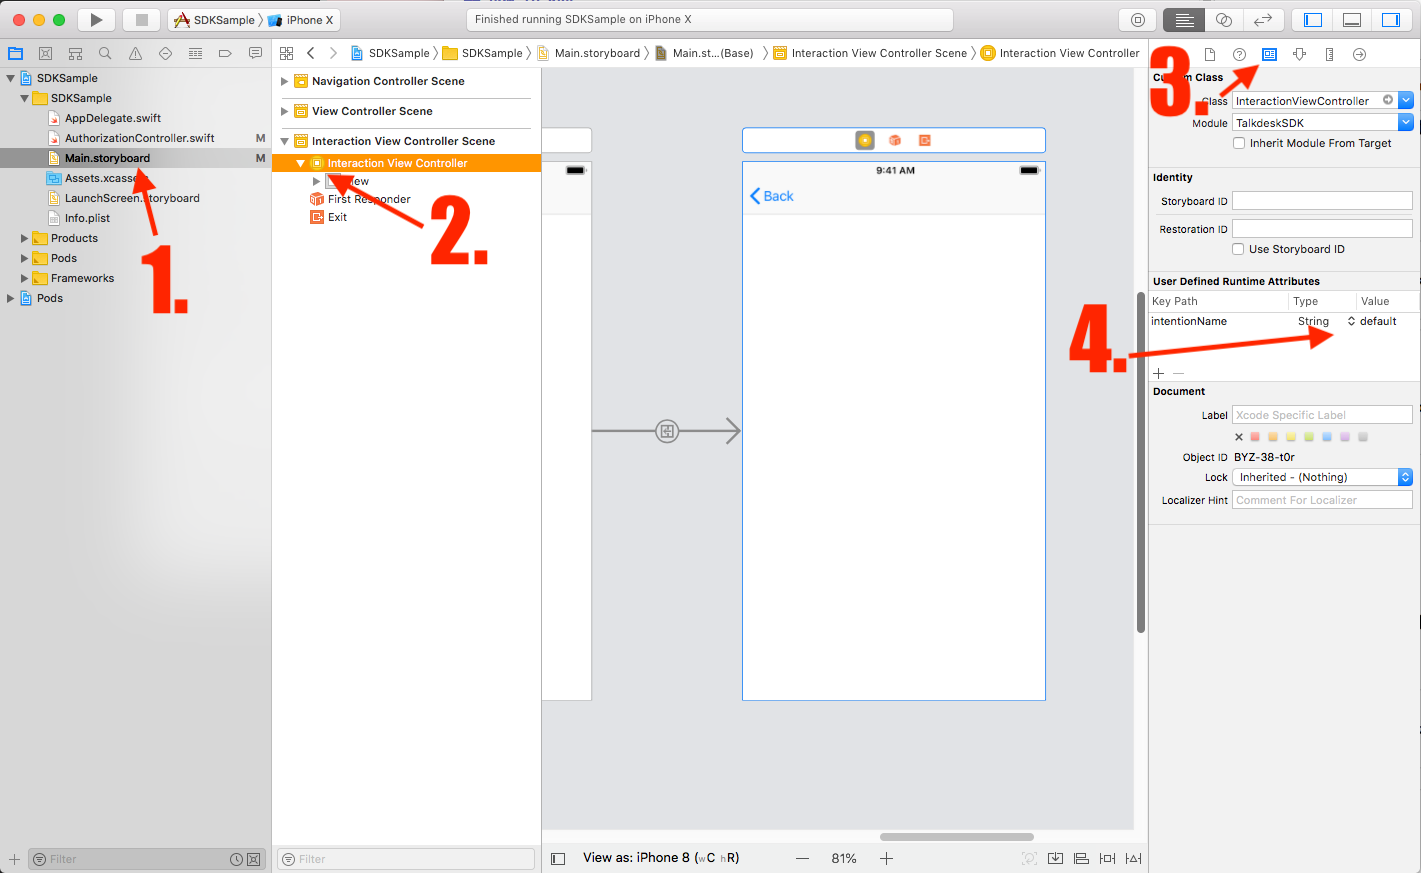The image size is (1421, 873).
Task: Click the Run (play) button
Action: point(96,19)
